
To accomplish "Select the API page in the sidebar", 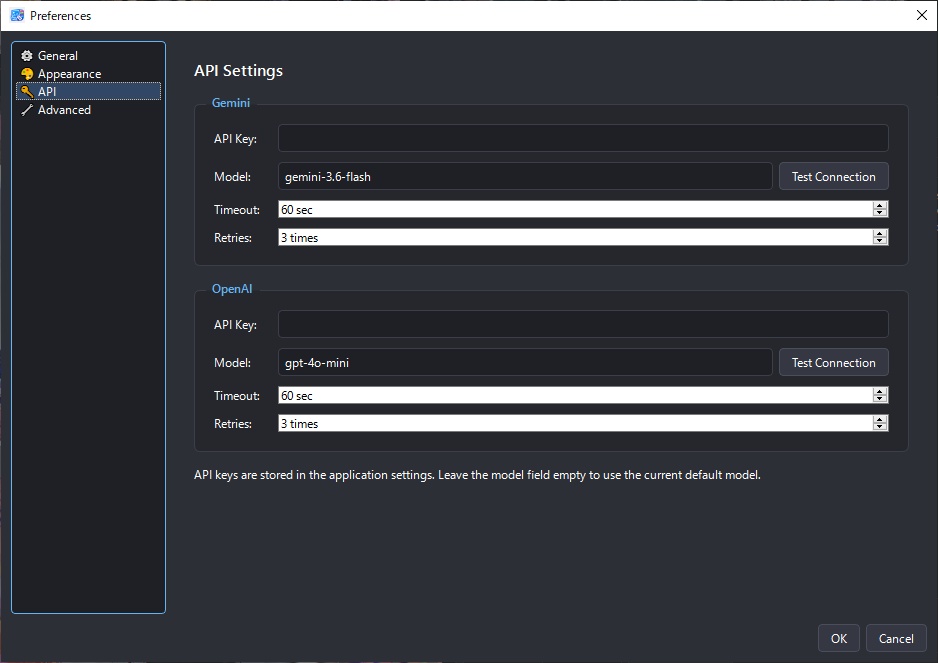I will pos(89,92).
